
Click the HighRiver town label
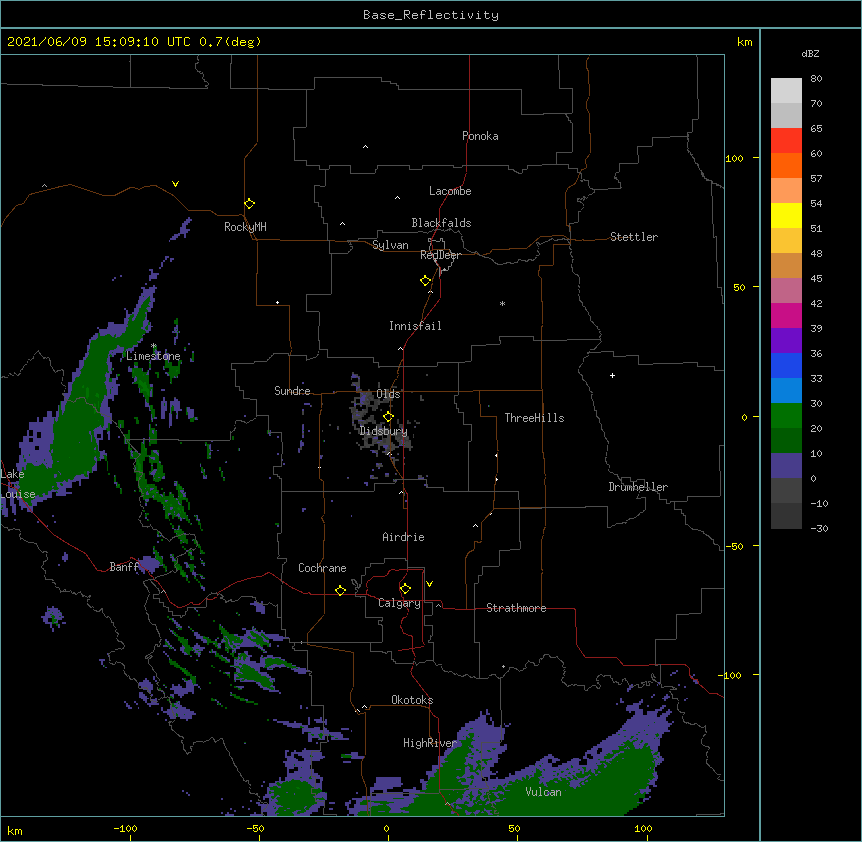coord(430,743)
